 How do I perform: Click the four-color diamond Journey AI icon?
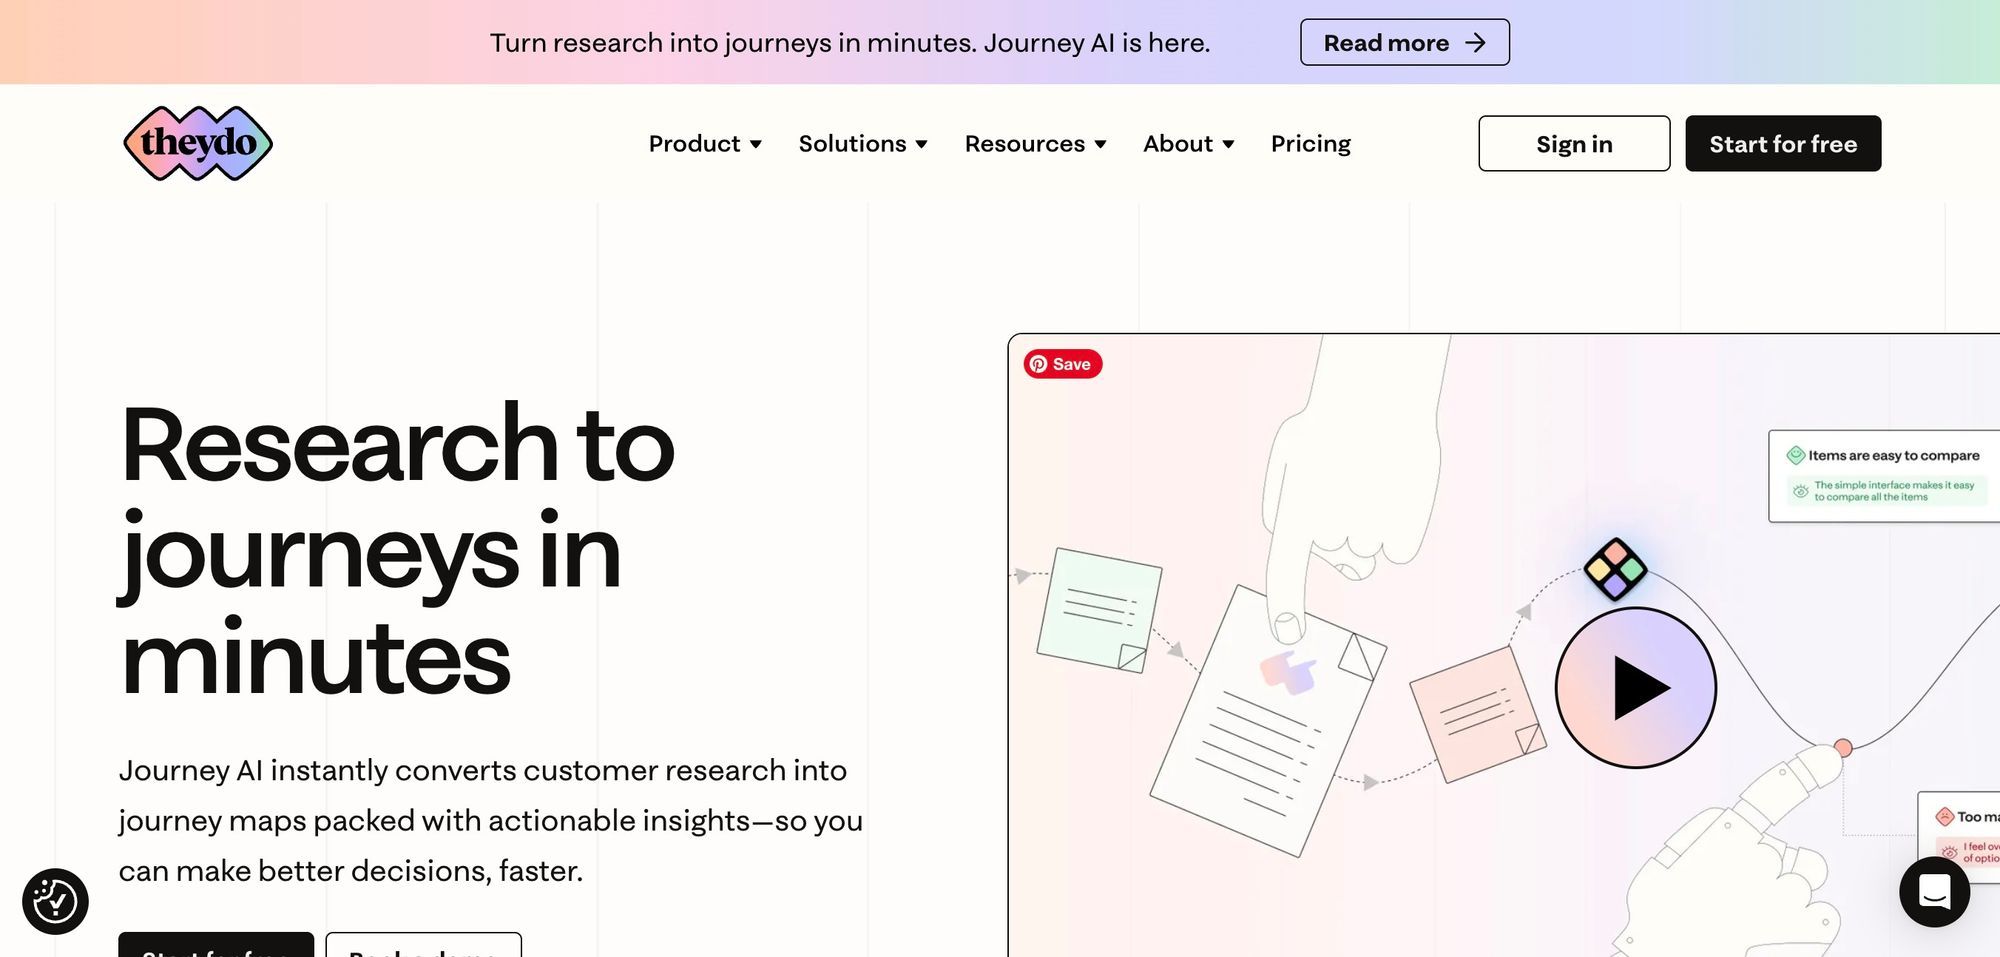(1615, 569)
